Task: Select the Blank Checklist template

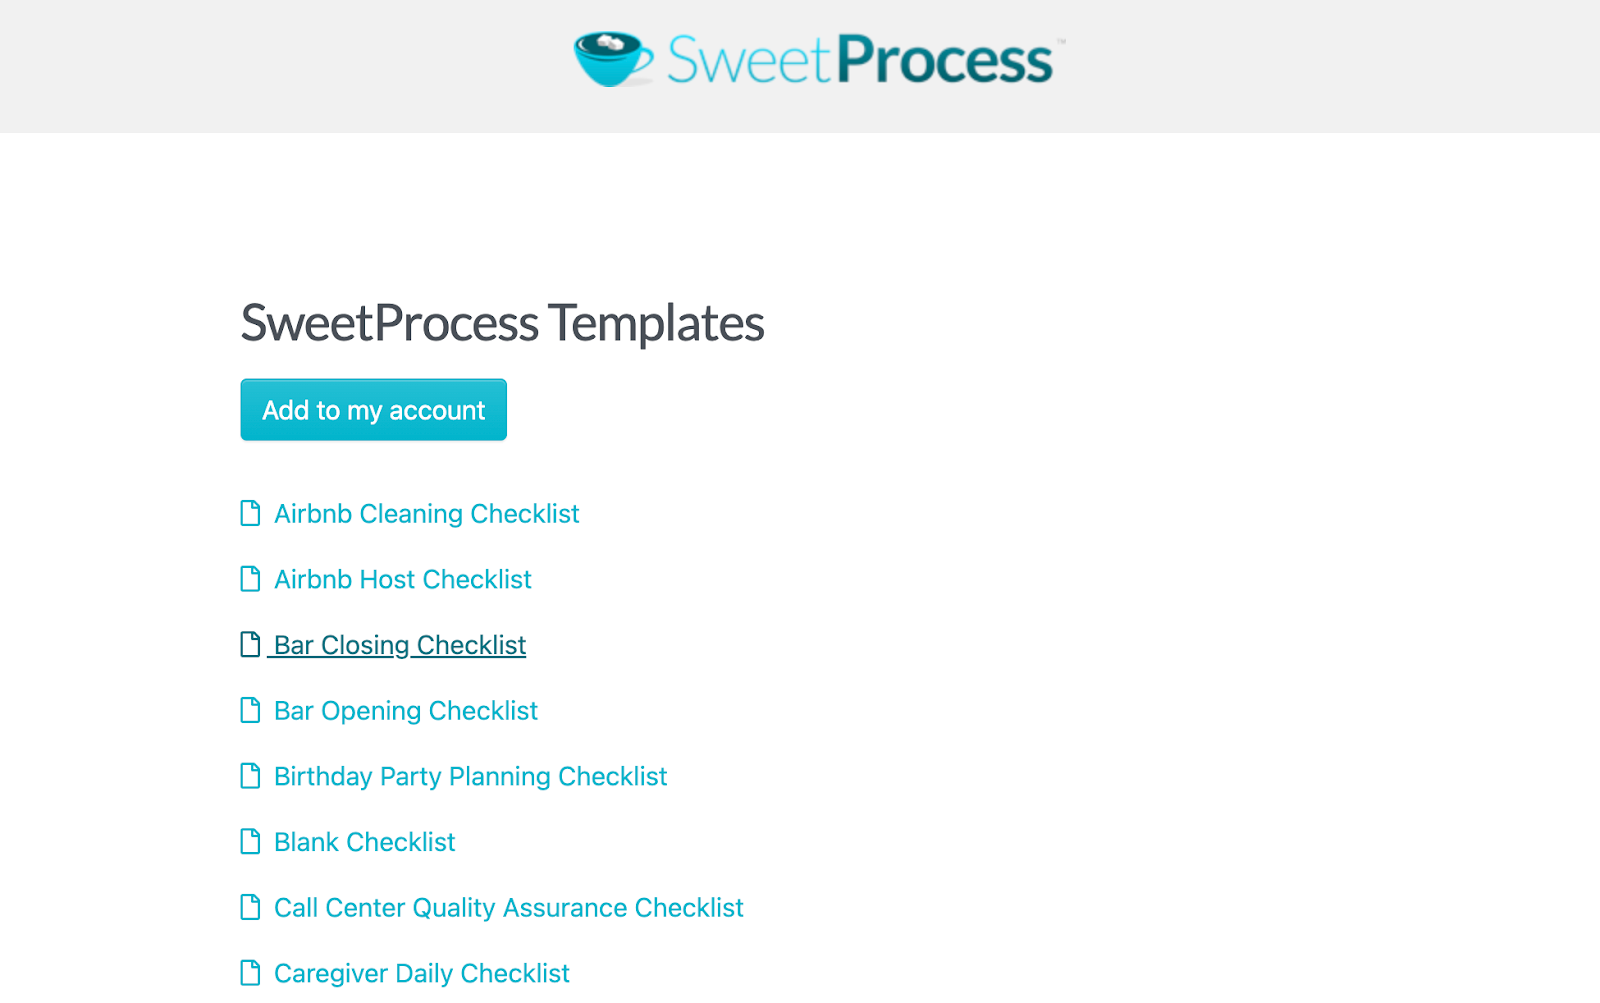Action: [364, 841]
